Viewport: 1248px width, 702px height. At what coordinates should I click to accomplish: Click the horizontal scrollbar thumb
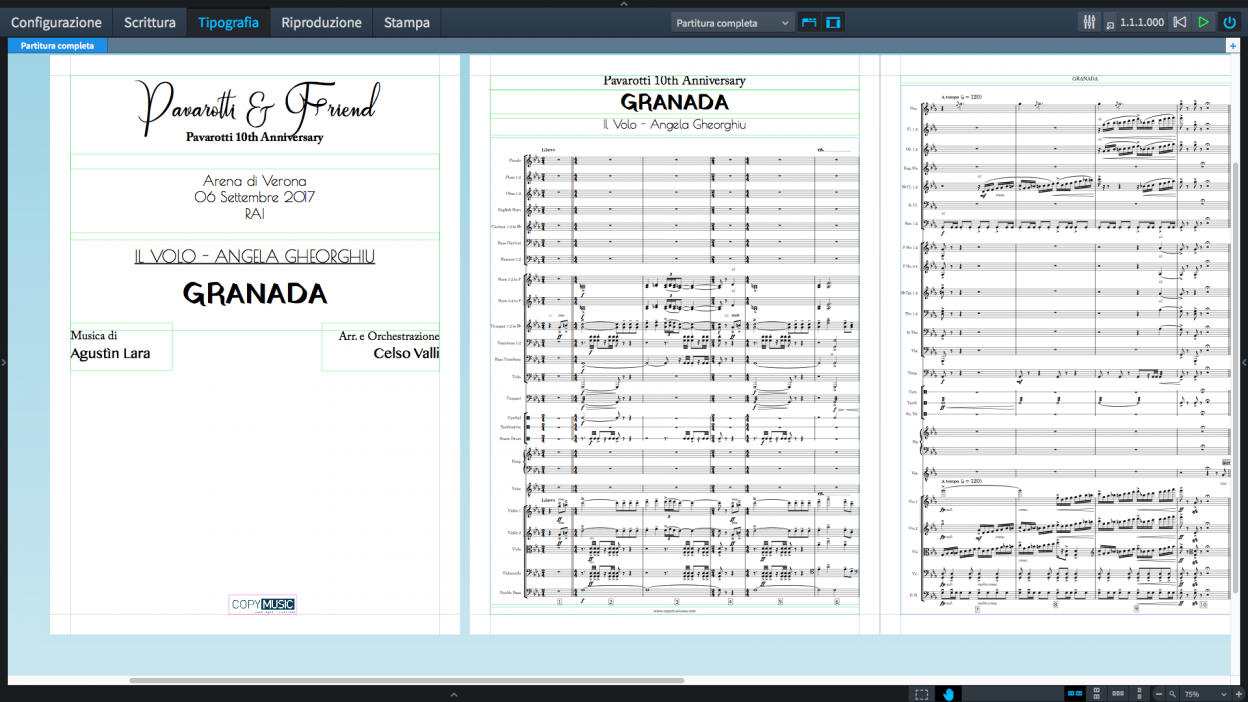pyautogui.click(x=406, y=680)
